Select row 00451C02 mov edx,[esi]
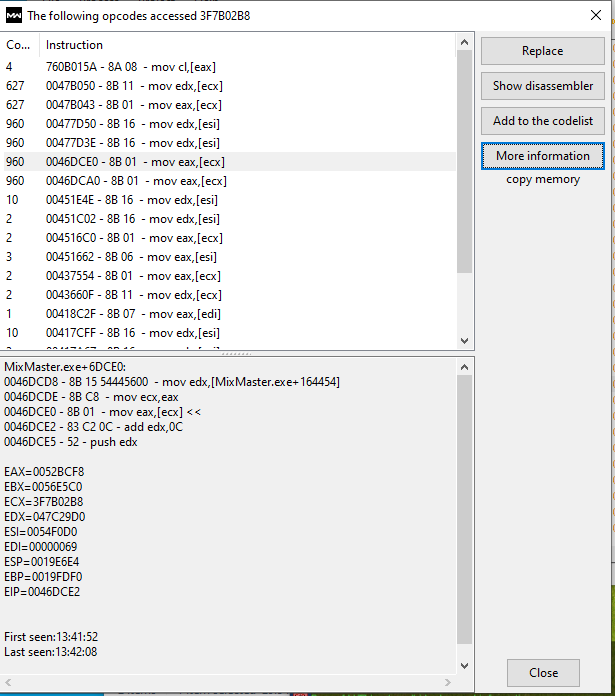 (229, 219)
